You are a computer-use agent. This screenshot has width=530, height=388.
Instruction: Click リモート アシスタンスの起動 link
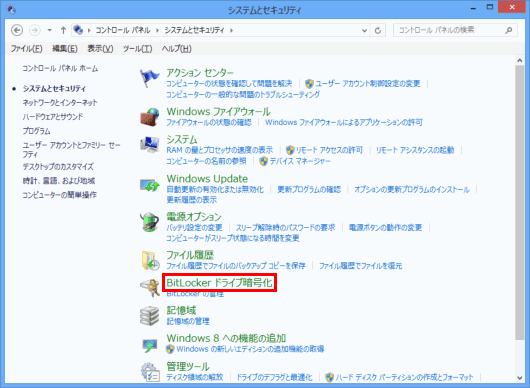click(415, 150)
